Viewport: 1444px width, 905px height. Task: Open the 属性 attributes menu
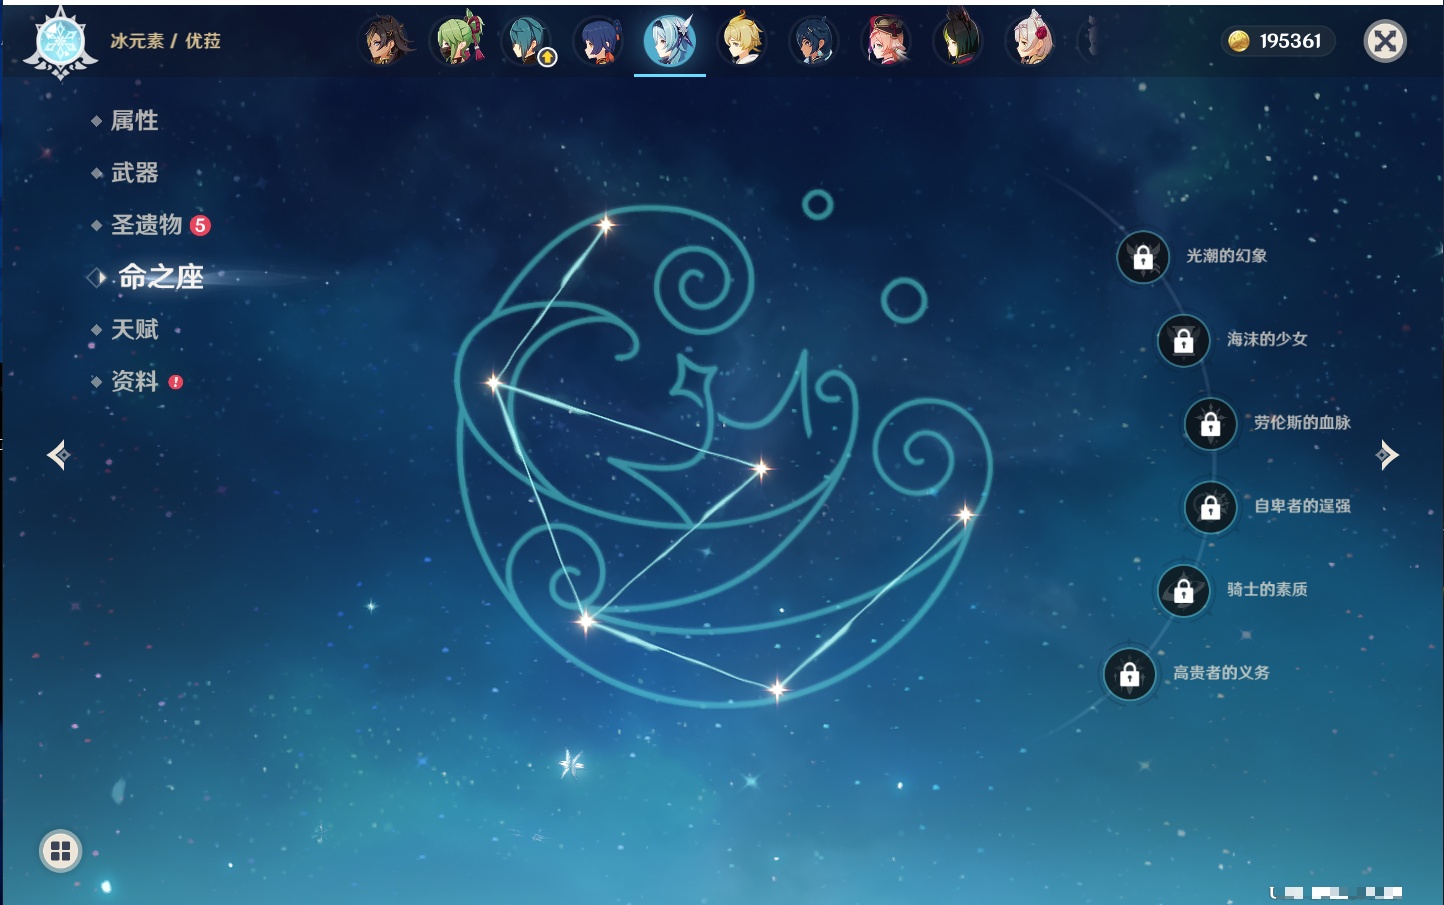click(x=134, y=121)
